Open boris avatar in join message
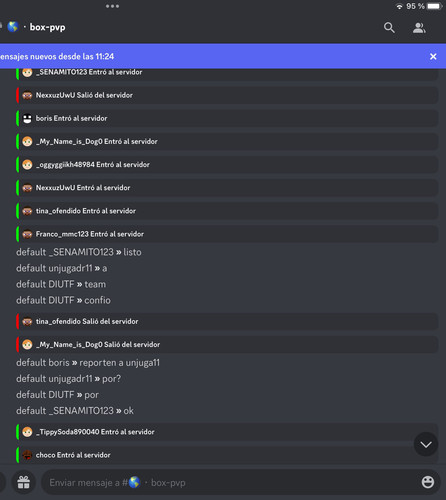446x500 pixels. click(x=27, y=118)
